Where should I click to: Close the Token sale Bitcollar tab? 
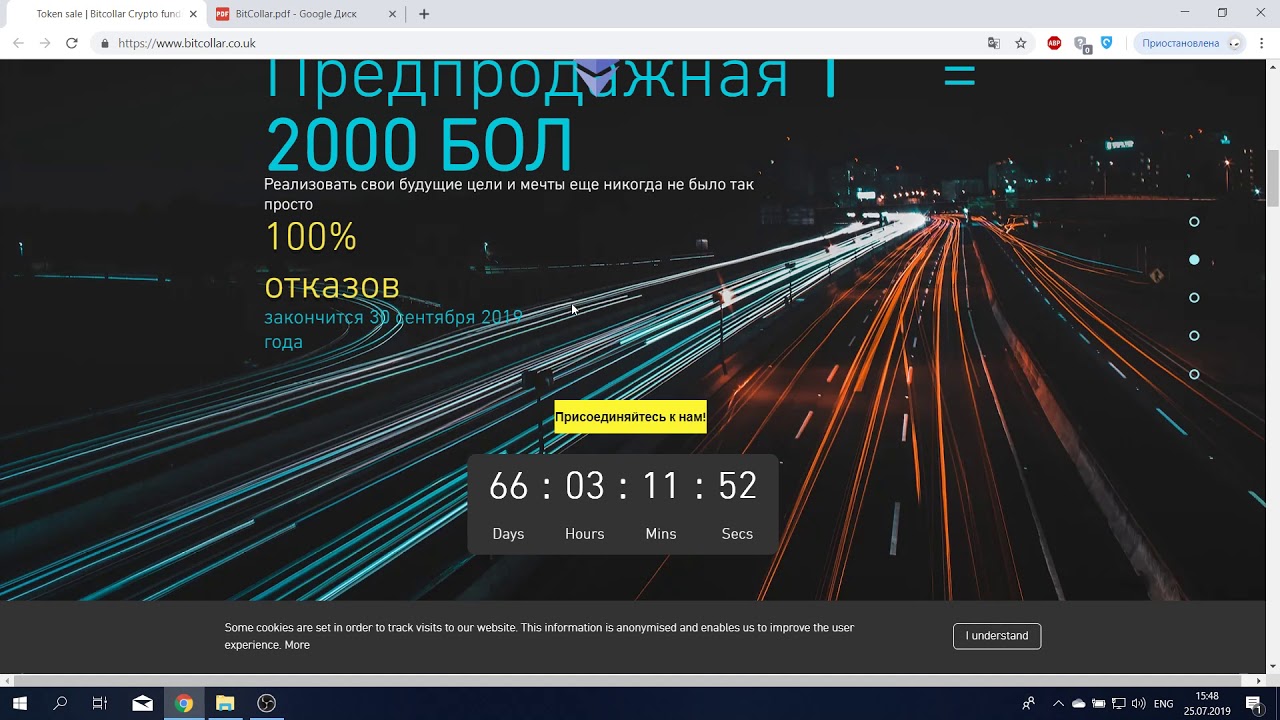[x=193, y=14]
